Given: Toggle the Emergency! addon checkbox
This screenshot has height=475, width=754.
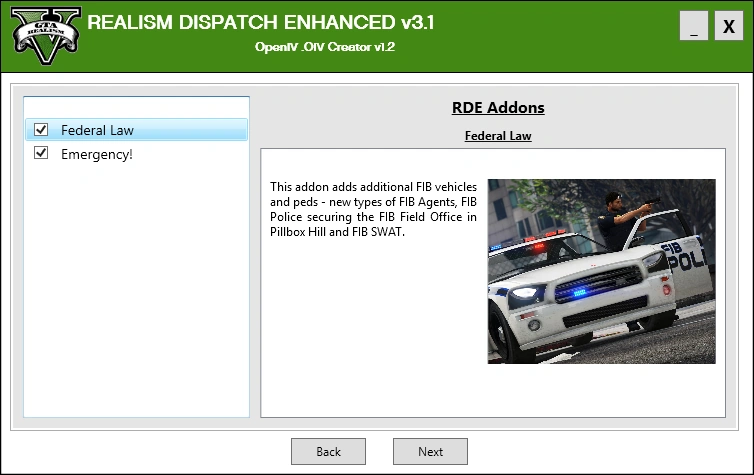Looking at the screenshot, I should tap(41, 153).
